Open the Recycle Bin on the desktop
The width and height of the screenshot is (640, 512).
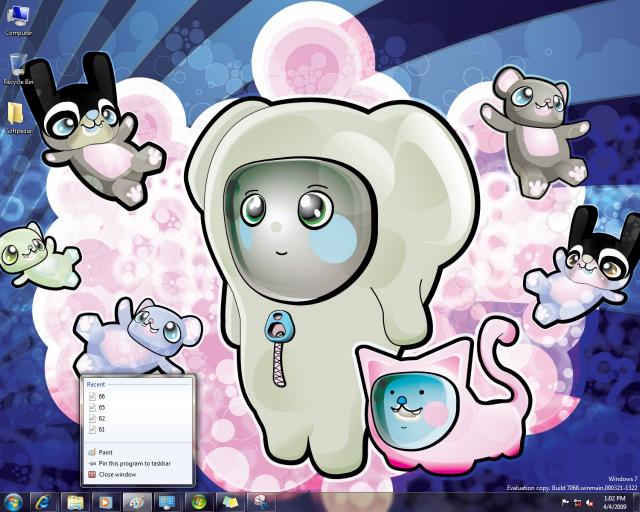(x=17, y=66)
